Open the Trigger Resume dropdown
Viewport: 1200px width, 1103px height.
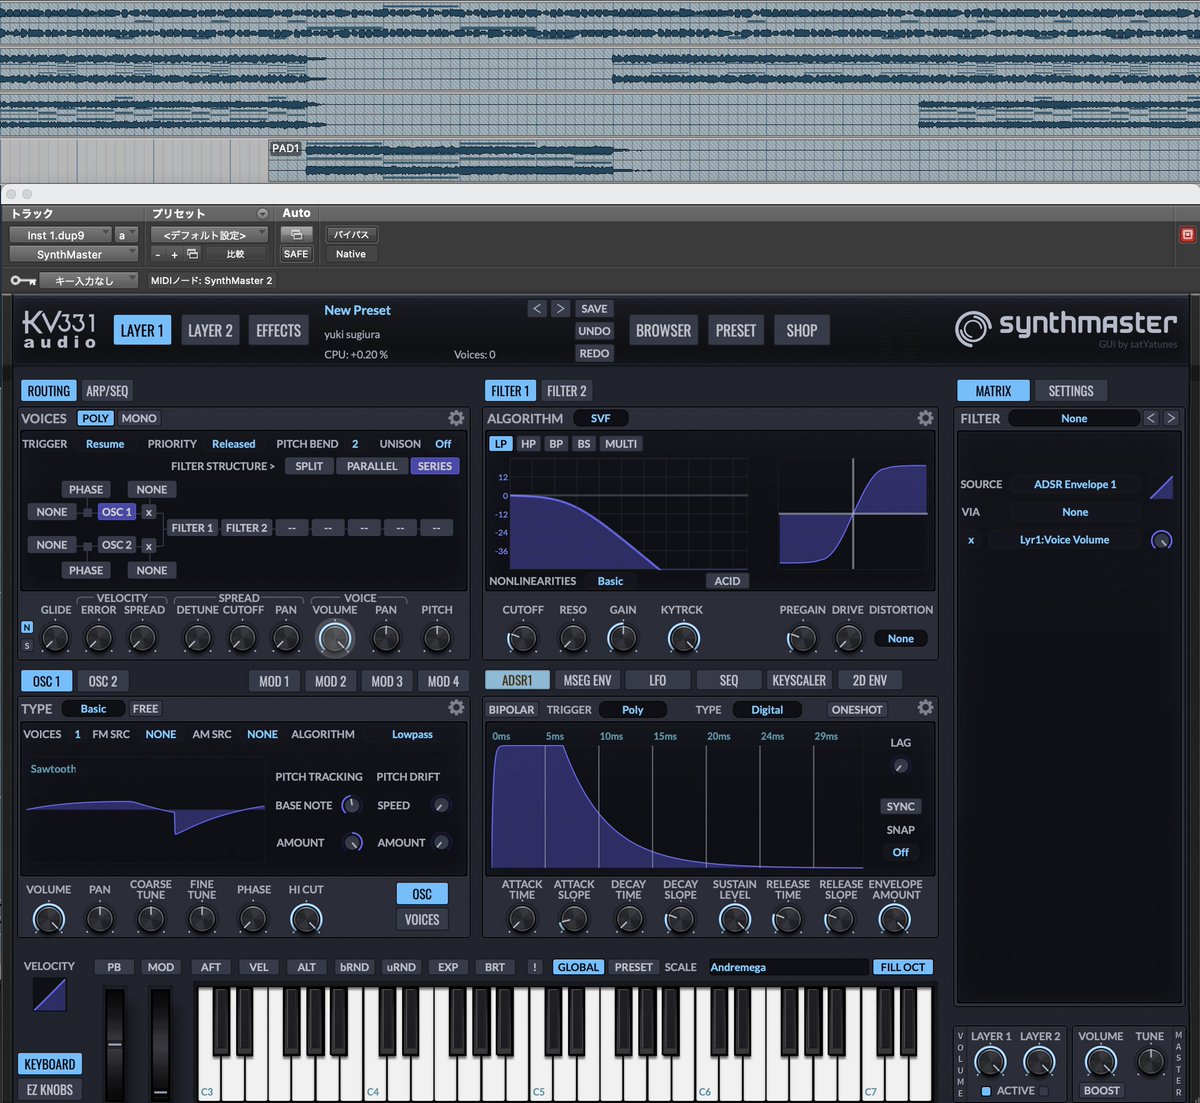click(105, 444)
